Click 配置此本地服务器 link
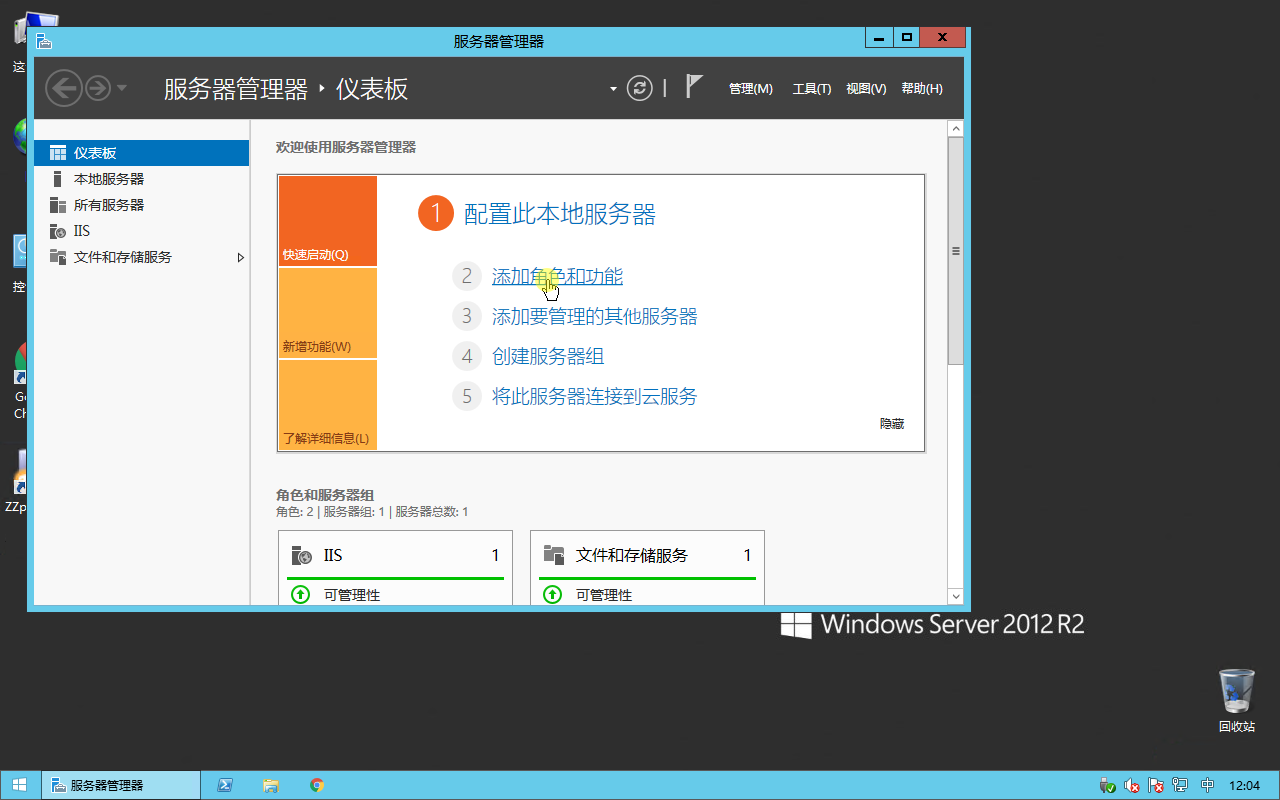 (x=560, y=214)
